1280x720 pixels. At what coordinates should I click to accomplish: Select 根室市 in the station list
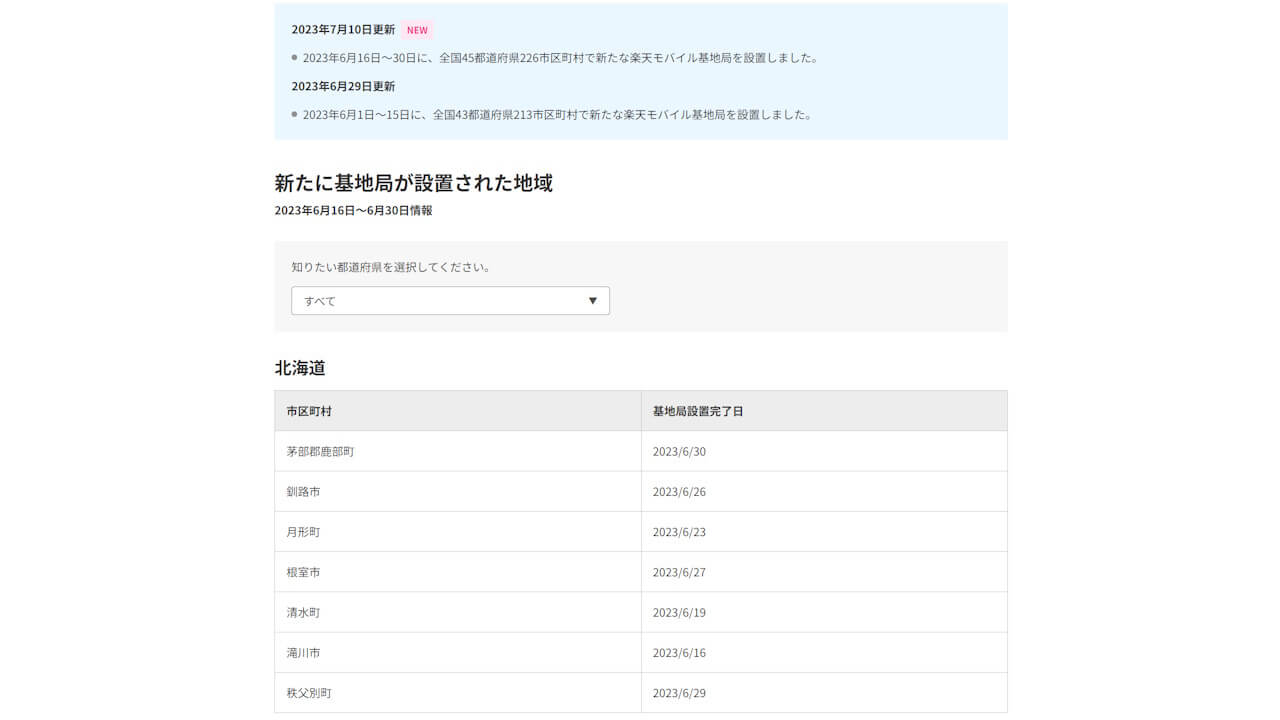302,571
